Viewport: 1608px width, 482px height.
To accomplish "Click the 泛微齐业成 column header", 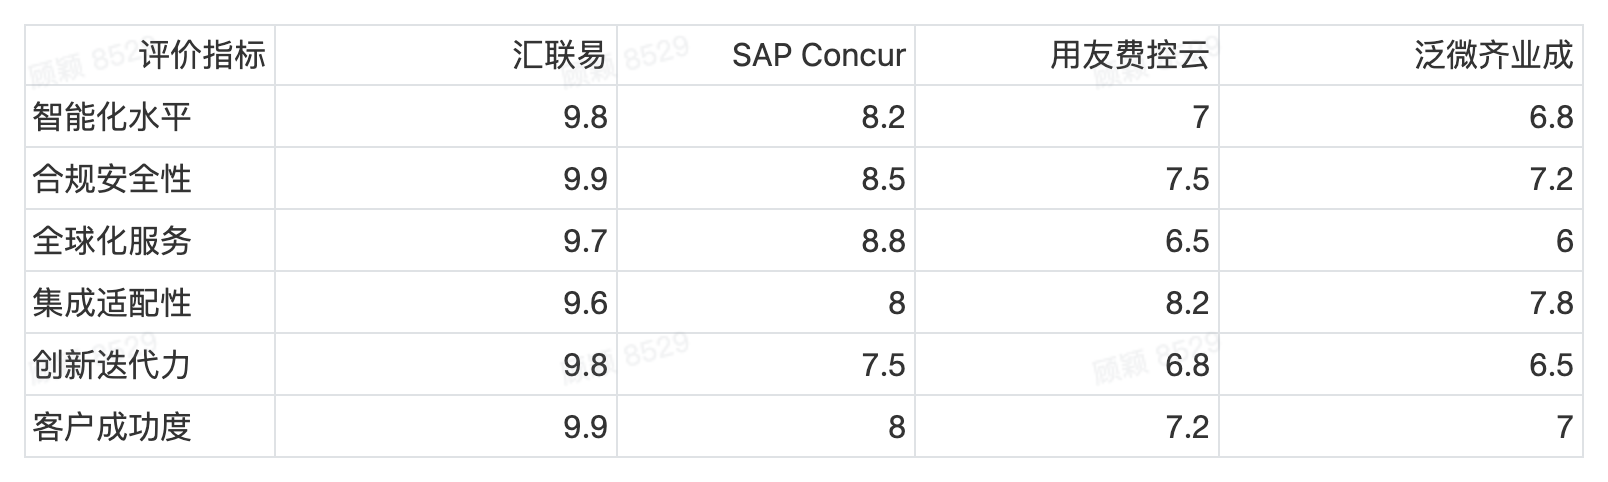I will (x=1493, y=55).
